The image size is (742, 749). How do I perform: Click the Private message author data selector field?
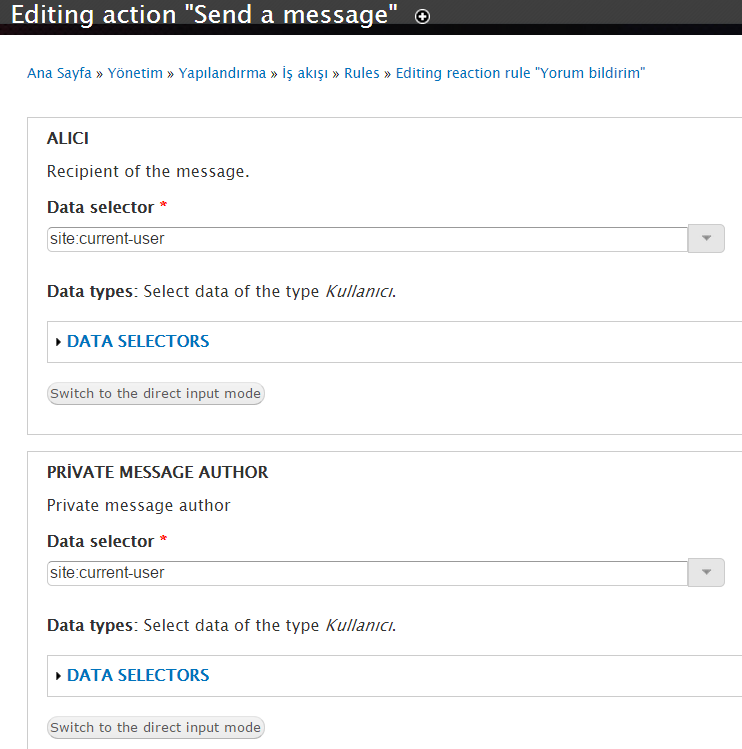(366, 574)
